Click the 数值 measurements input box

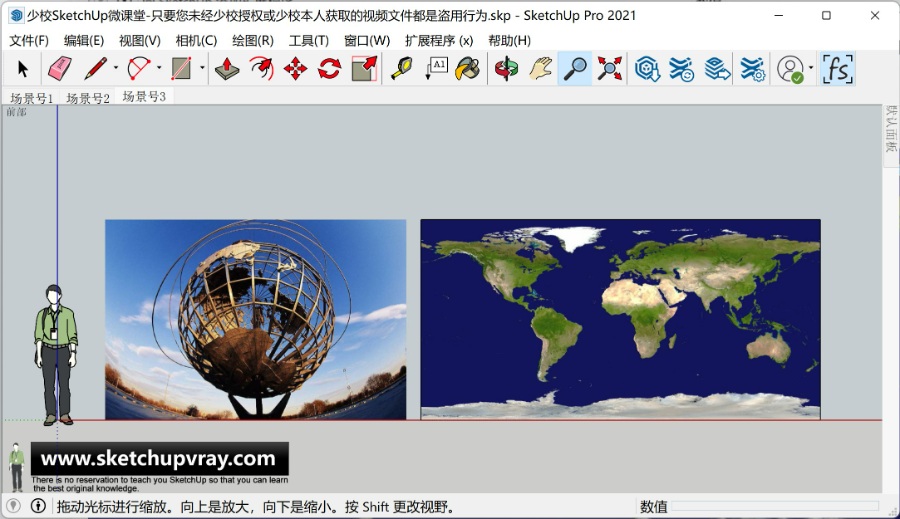(x=775, y=506)
